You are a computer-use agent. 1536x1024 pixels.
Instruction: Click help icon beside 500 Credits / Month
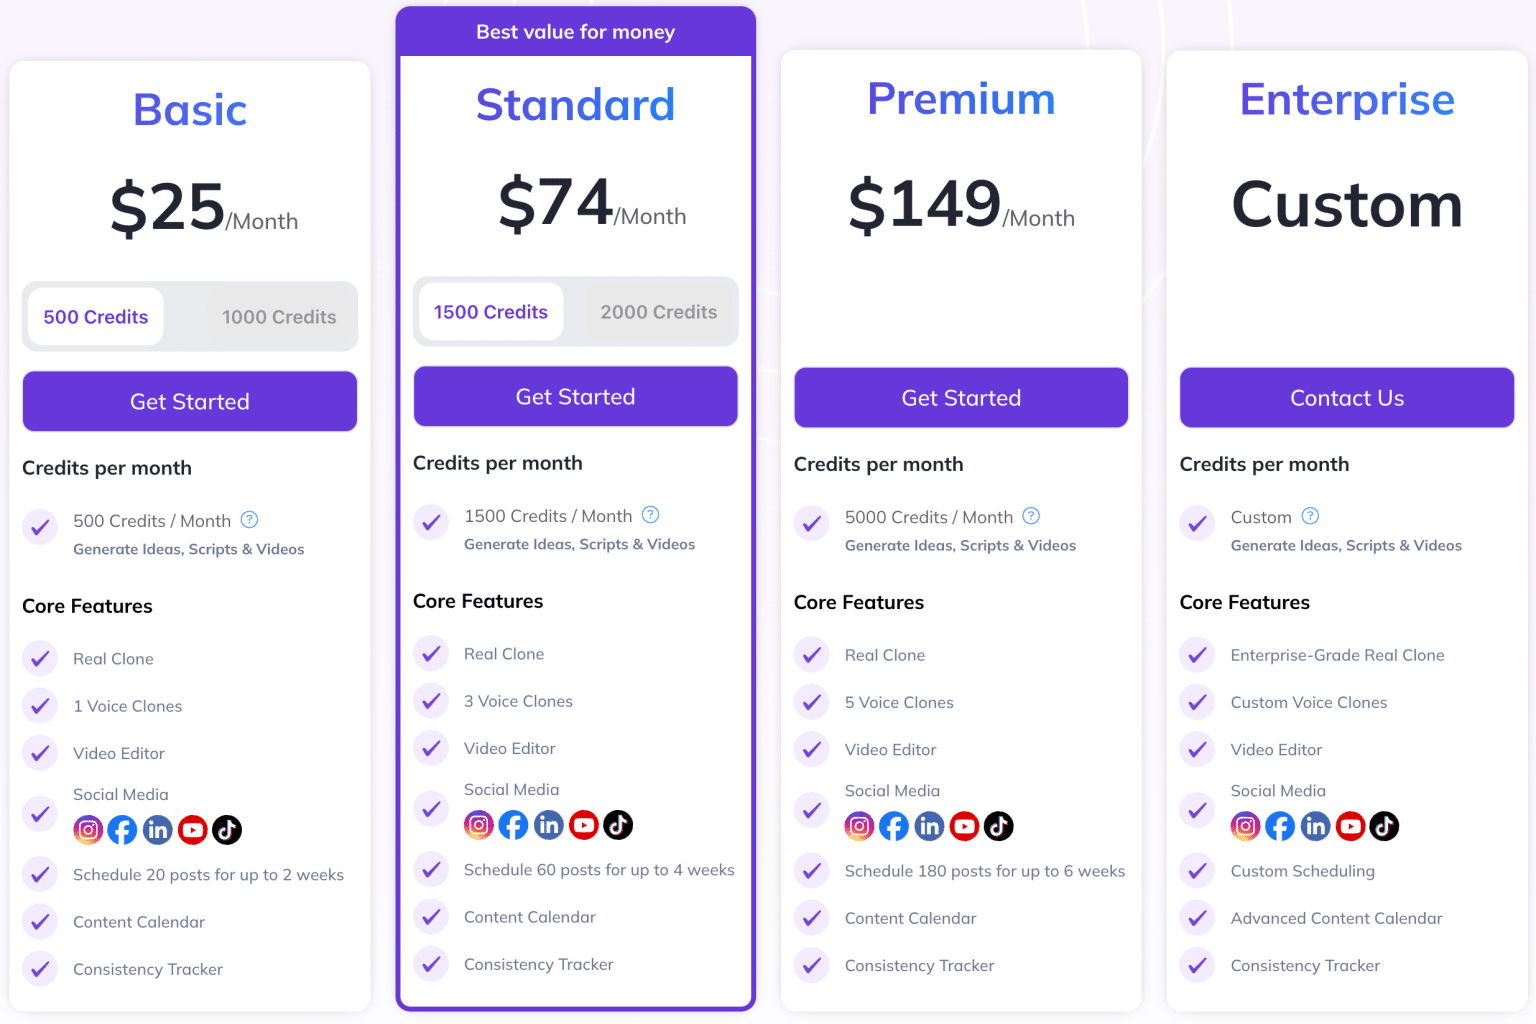coord(250,520)
